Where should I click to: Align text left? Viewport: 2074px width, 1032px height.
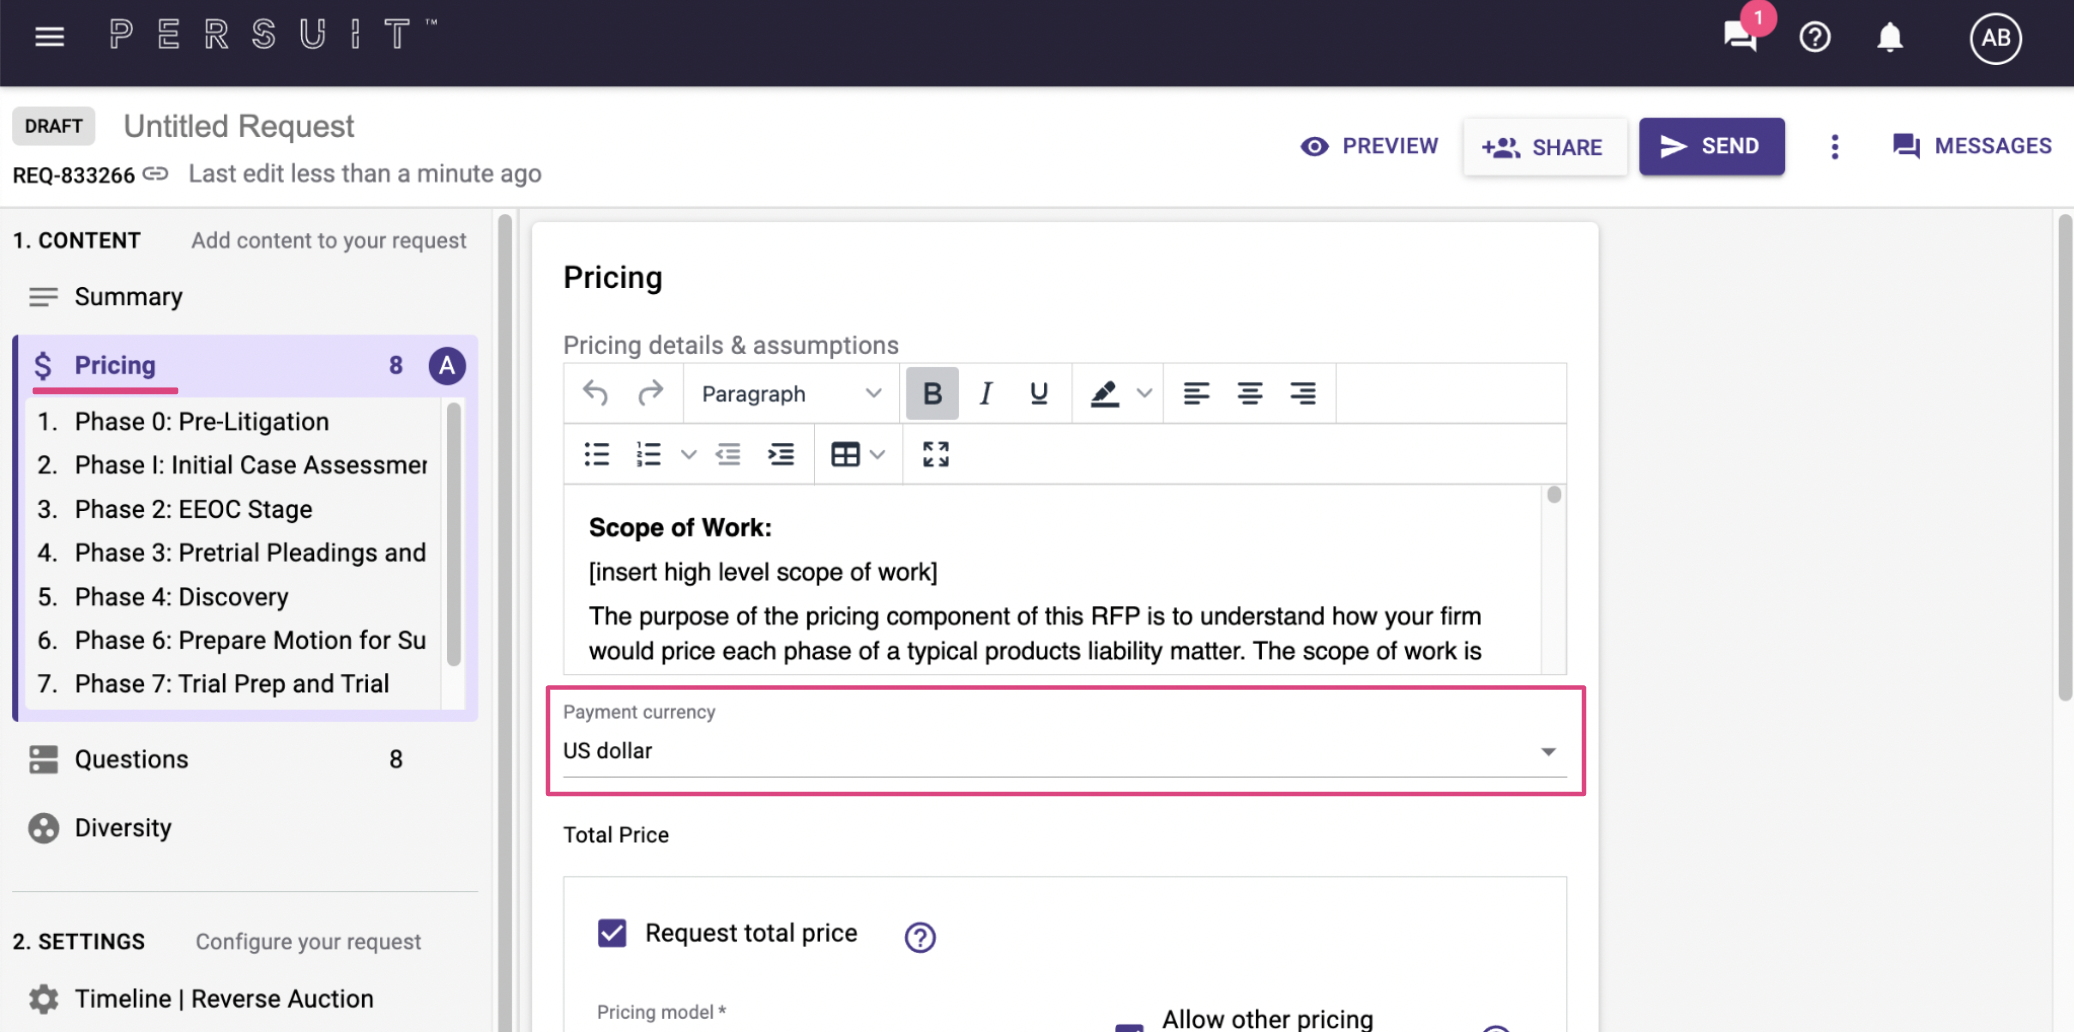[1196, 393]
